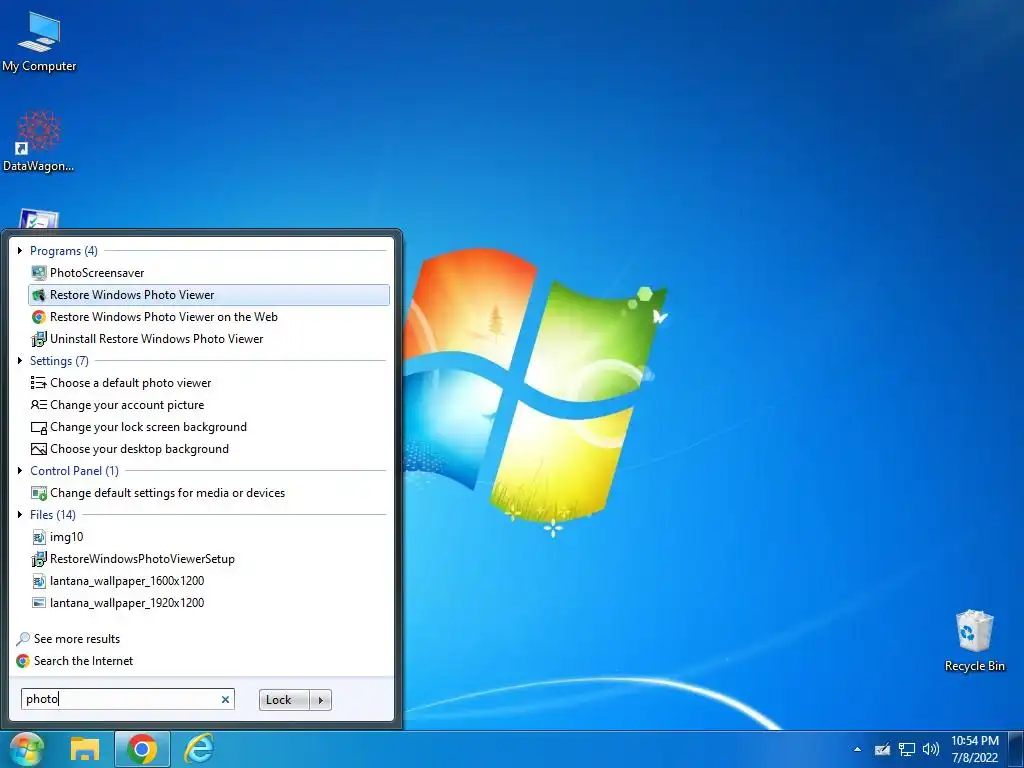Click the desktop background setting icon

(39, 449)
